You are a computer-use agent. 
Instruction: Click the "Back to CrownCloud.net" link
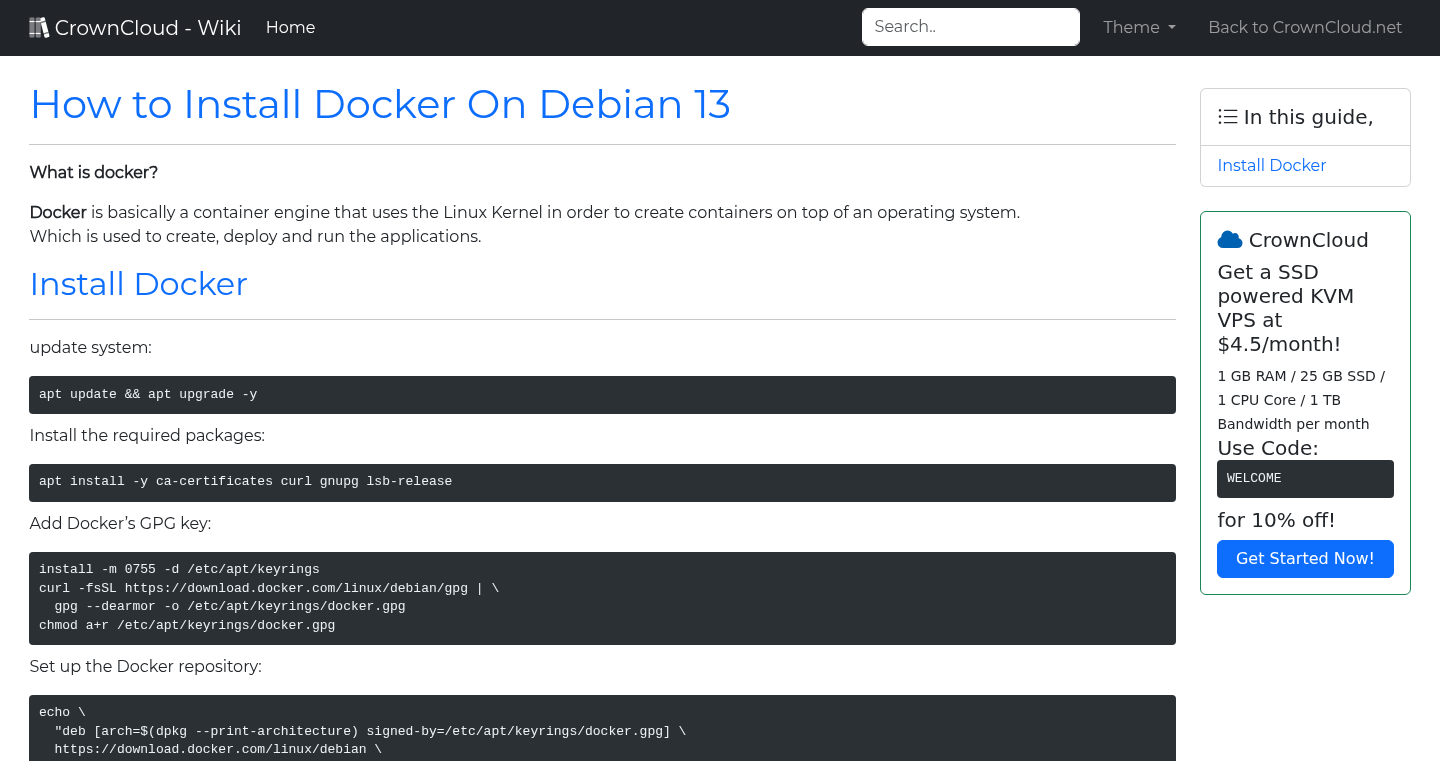pos(1305,27)
